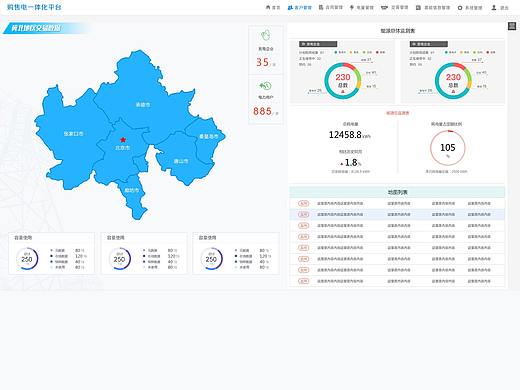Click the contract management document icon

[x=321, y=7]
